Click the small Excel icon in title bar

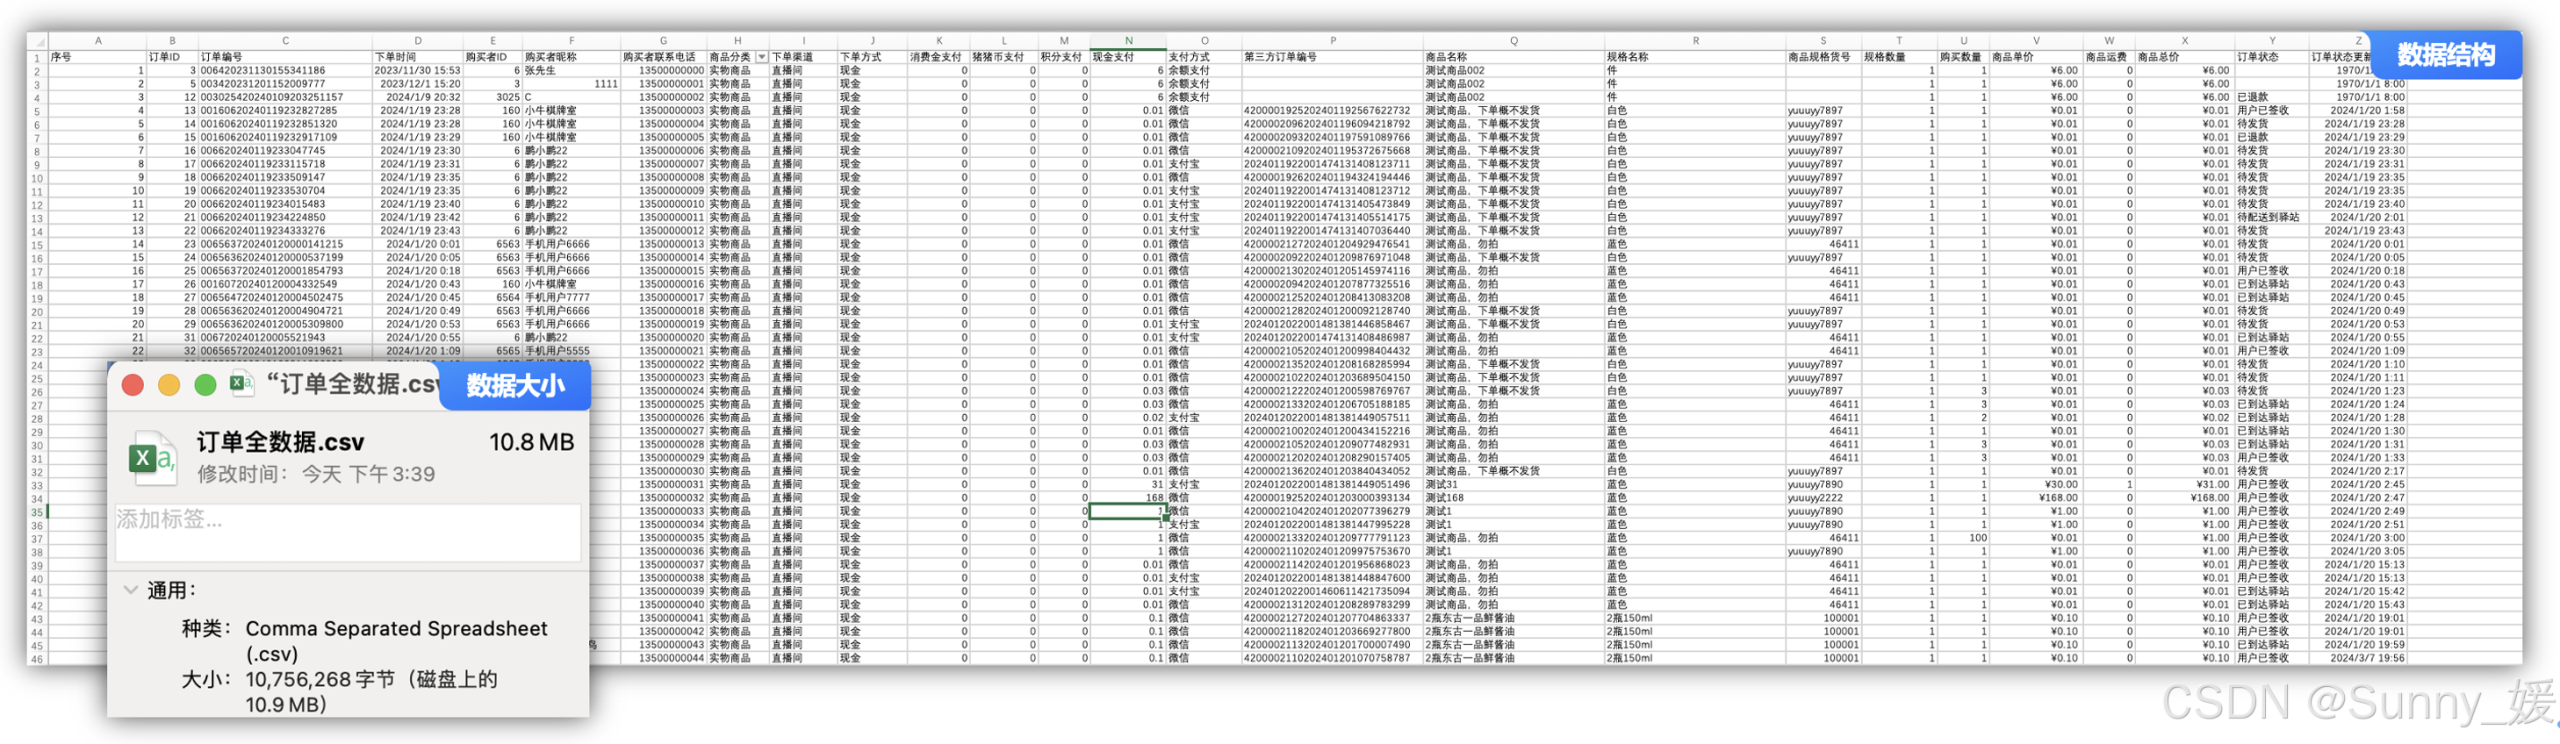point(241,384)
